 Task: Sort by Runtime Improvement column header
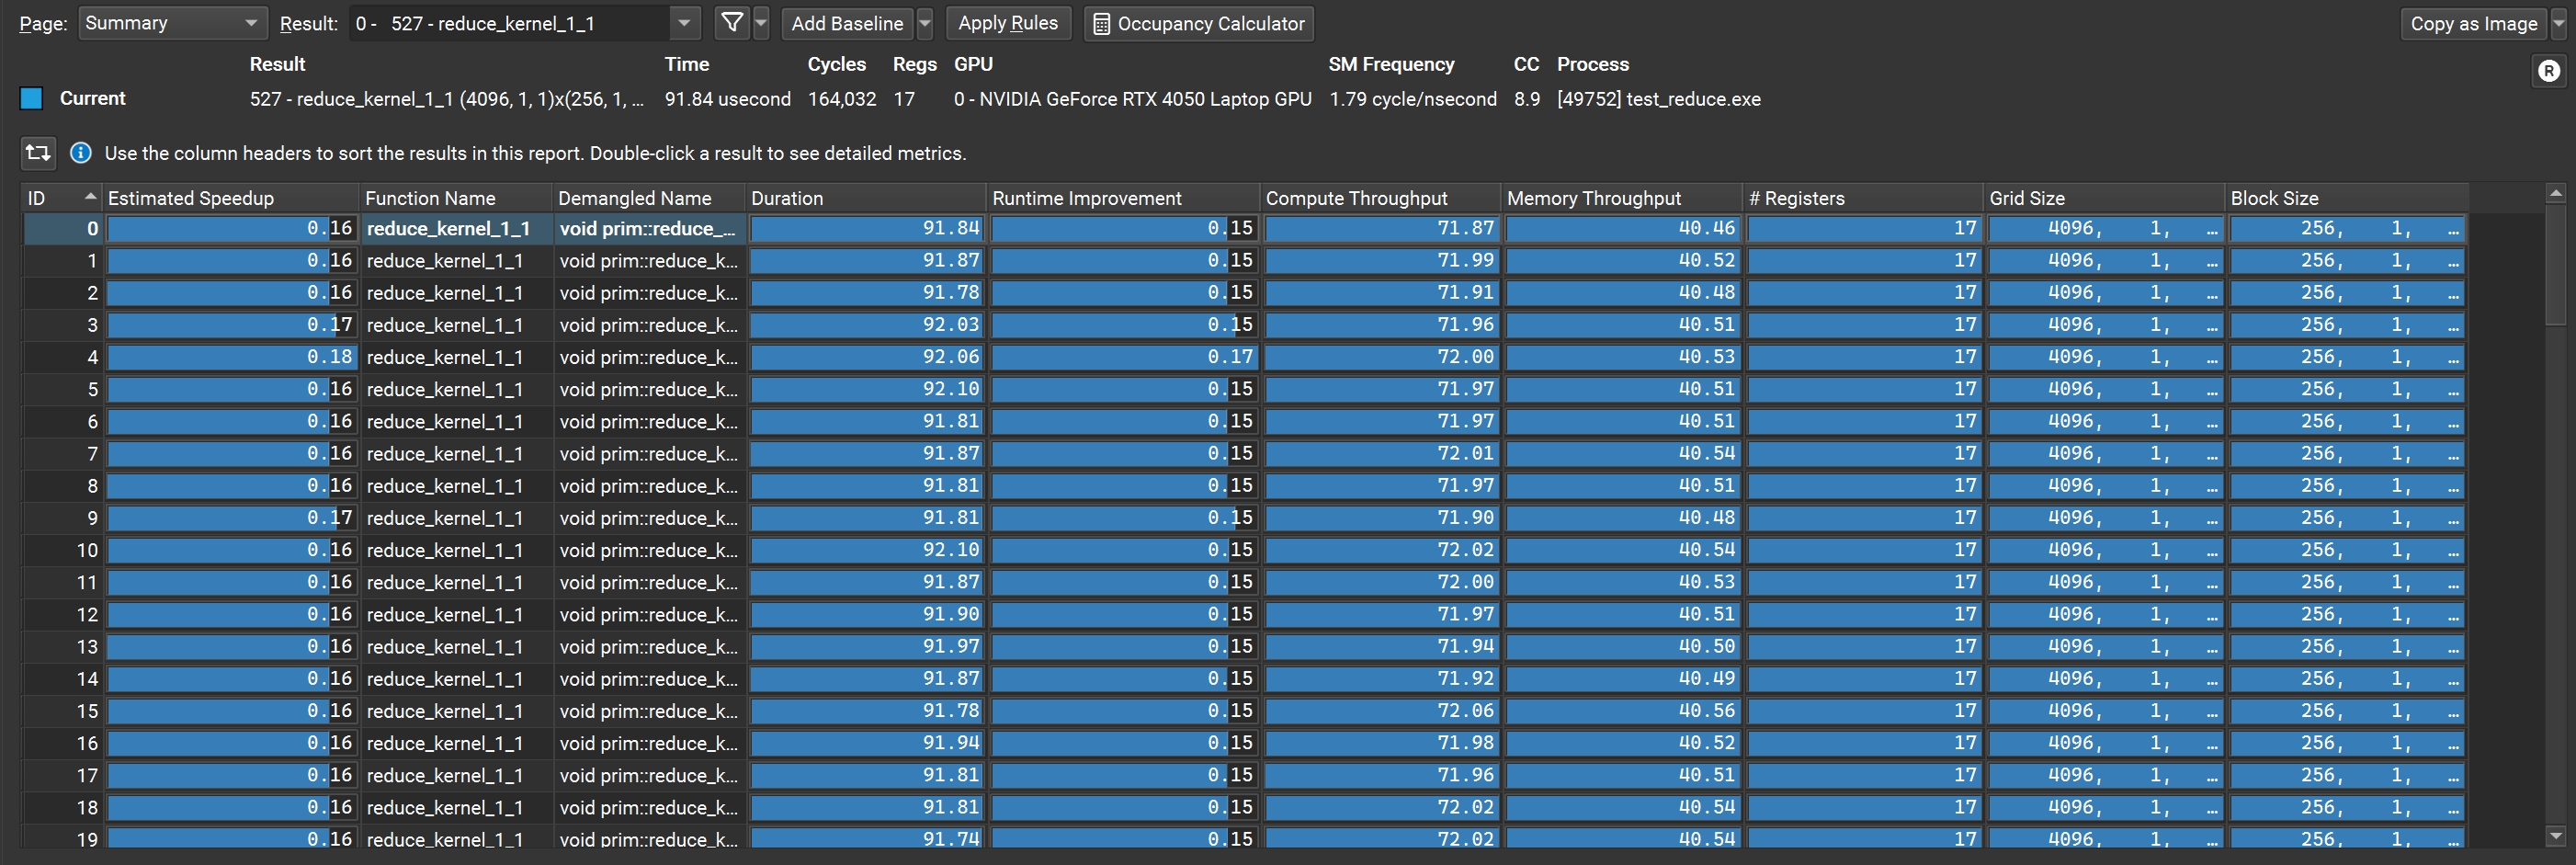point(1123,198)
